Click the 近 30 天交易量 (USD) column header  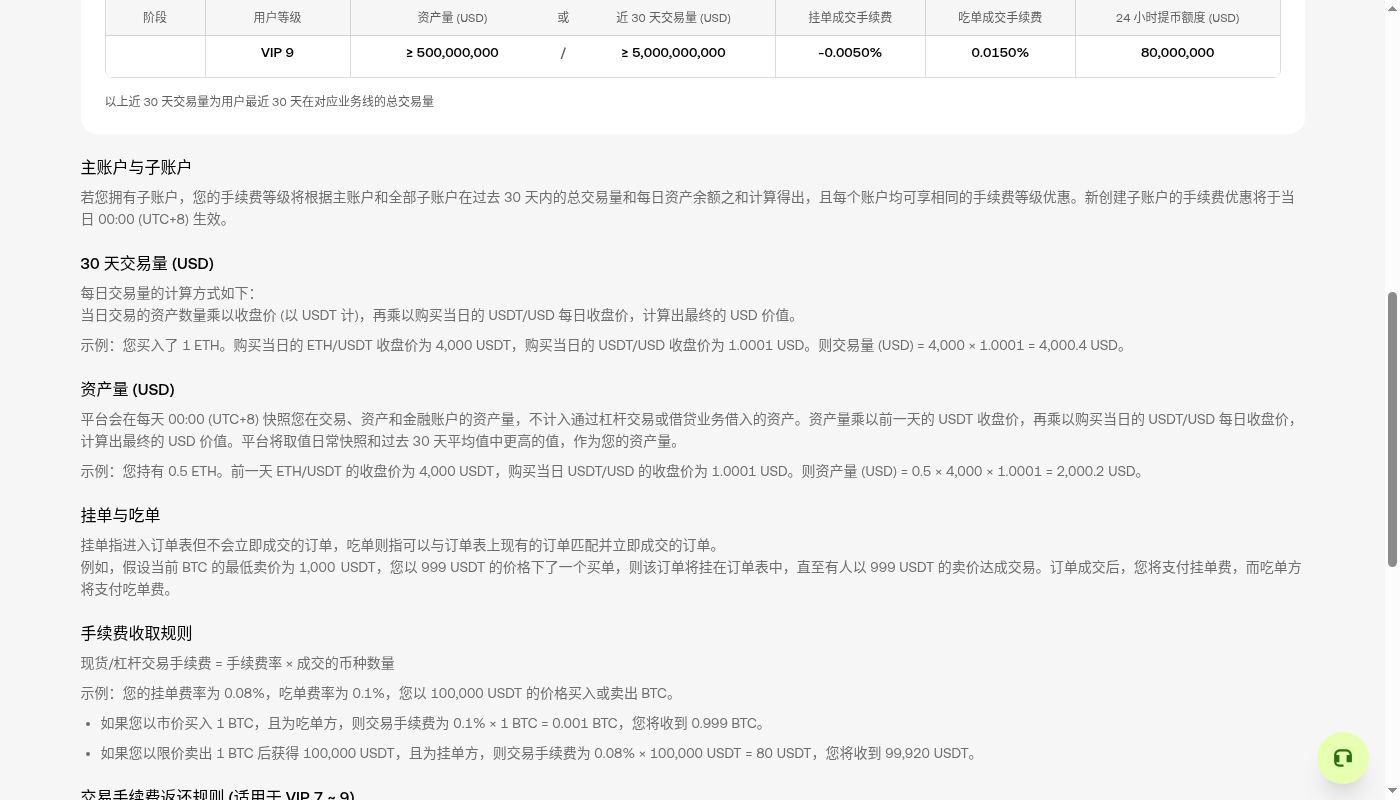(673, 18)
